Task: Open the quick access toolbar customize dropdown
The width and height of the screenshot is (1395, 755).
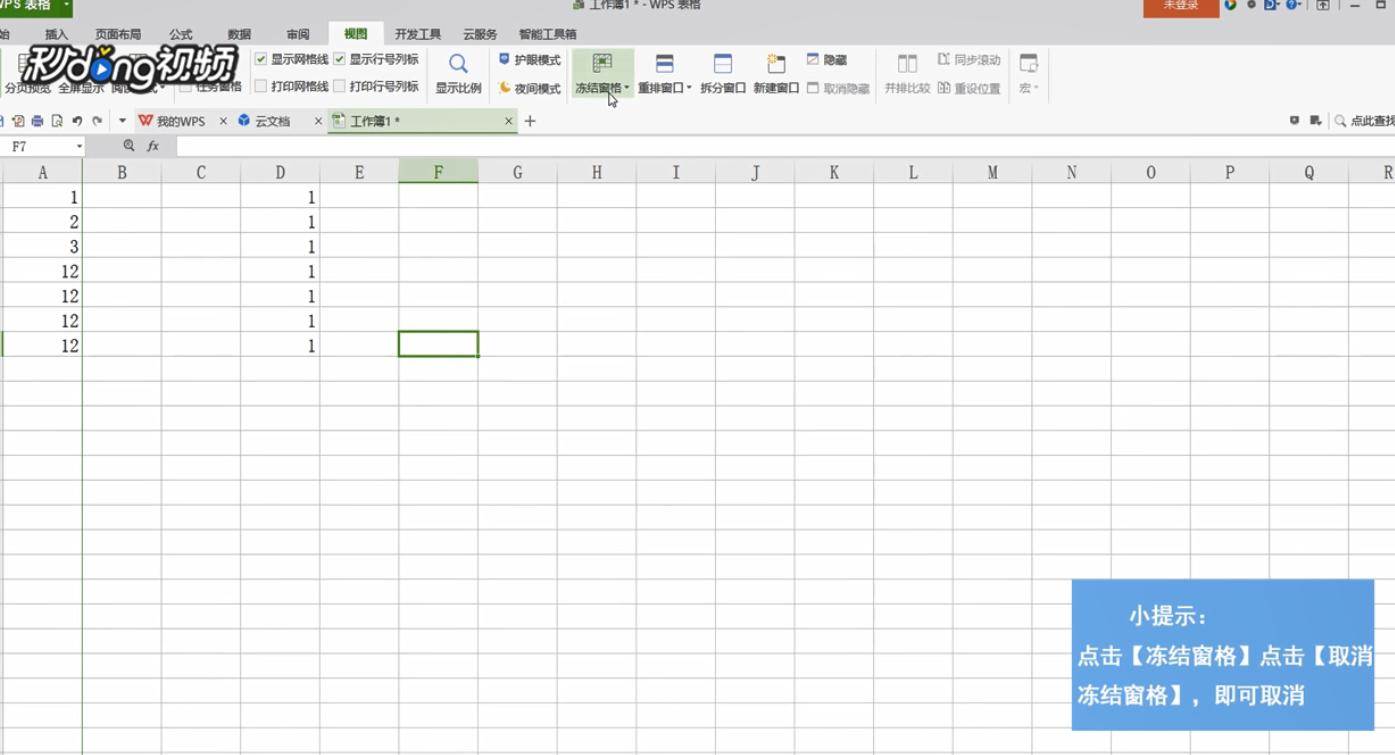Action: coord(122,121)
